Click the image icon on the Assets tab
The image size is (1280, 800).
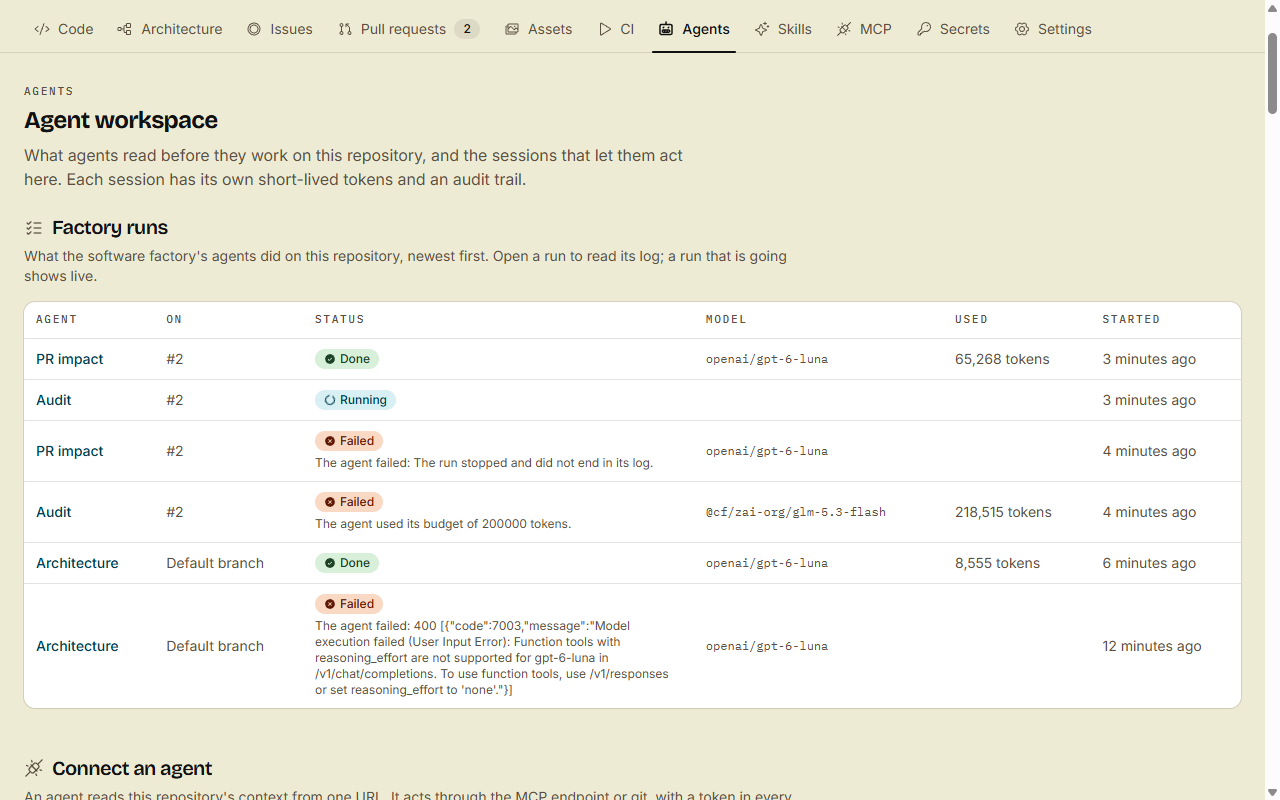(512, 29)
